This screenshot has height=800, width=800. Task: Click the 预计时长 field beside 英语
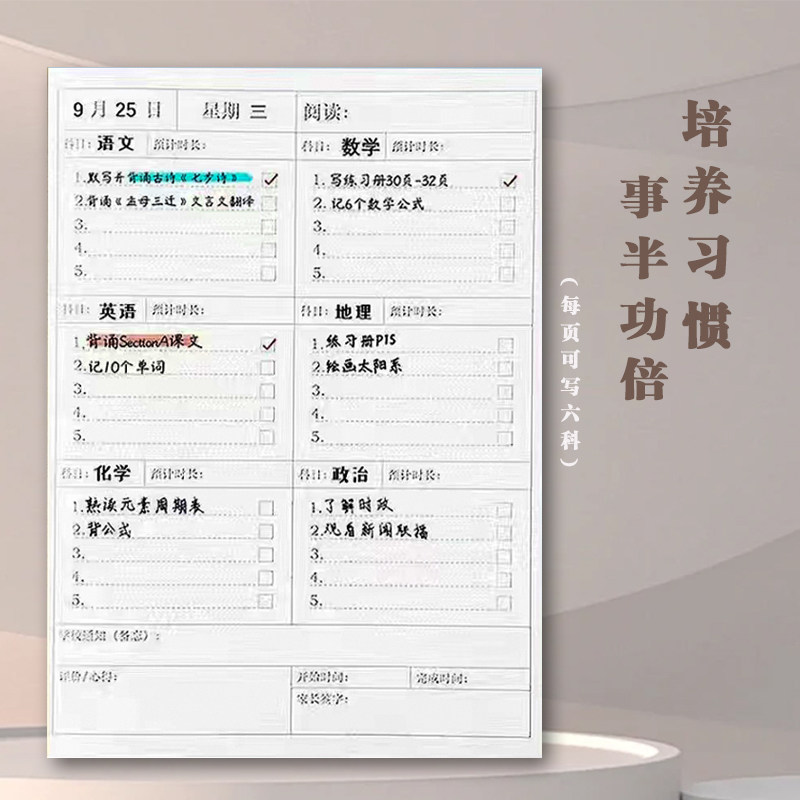(x=219, y=310)
